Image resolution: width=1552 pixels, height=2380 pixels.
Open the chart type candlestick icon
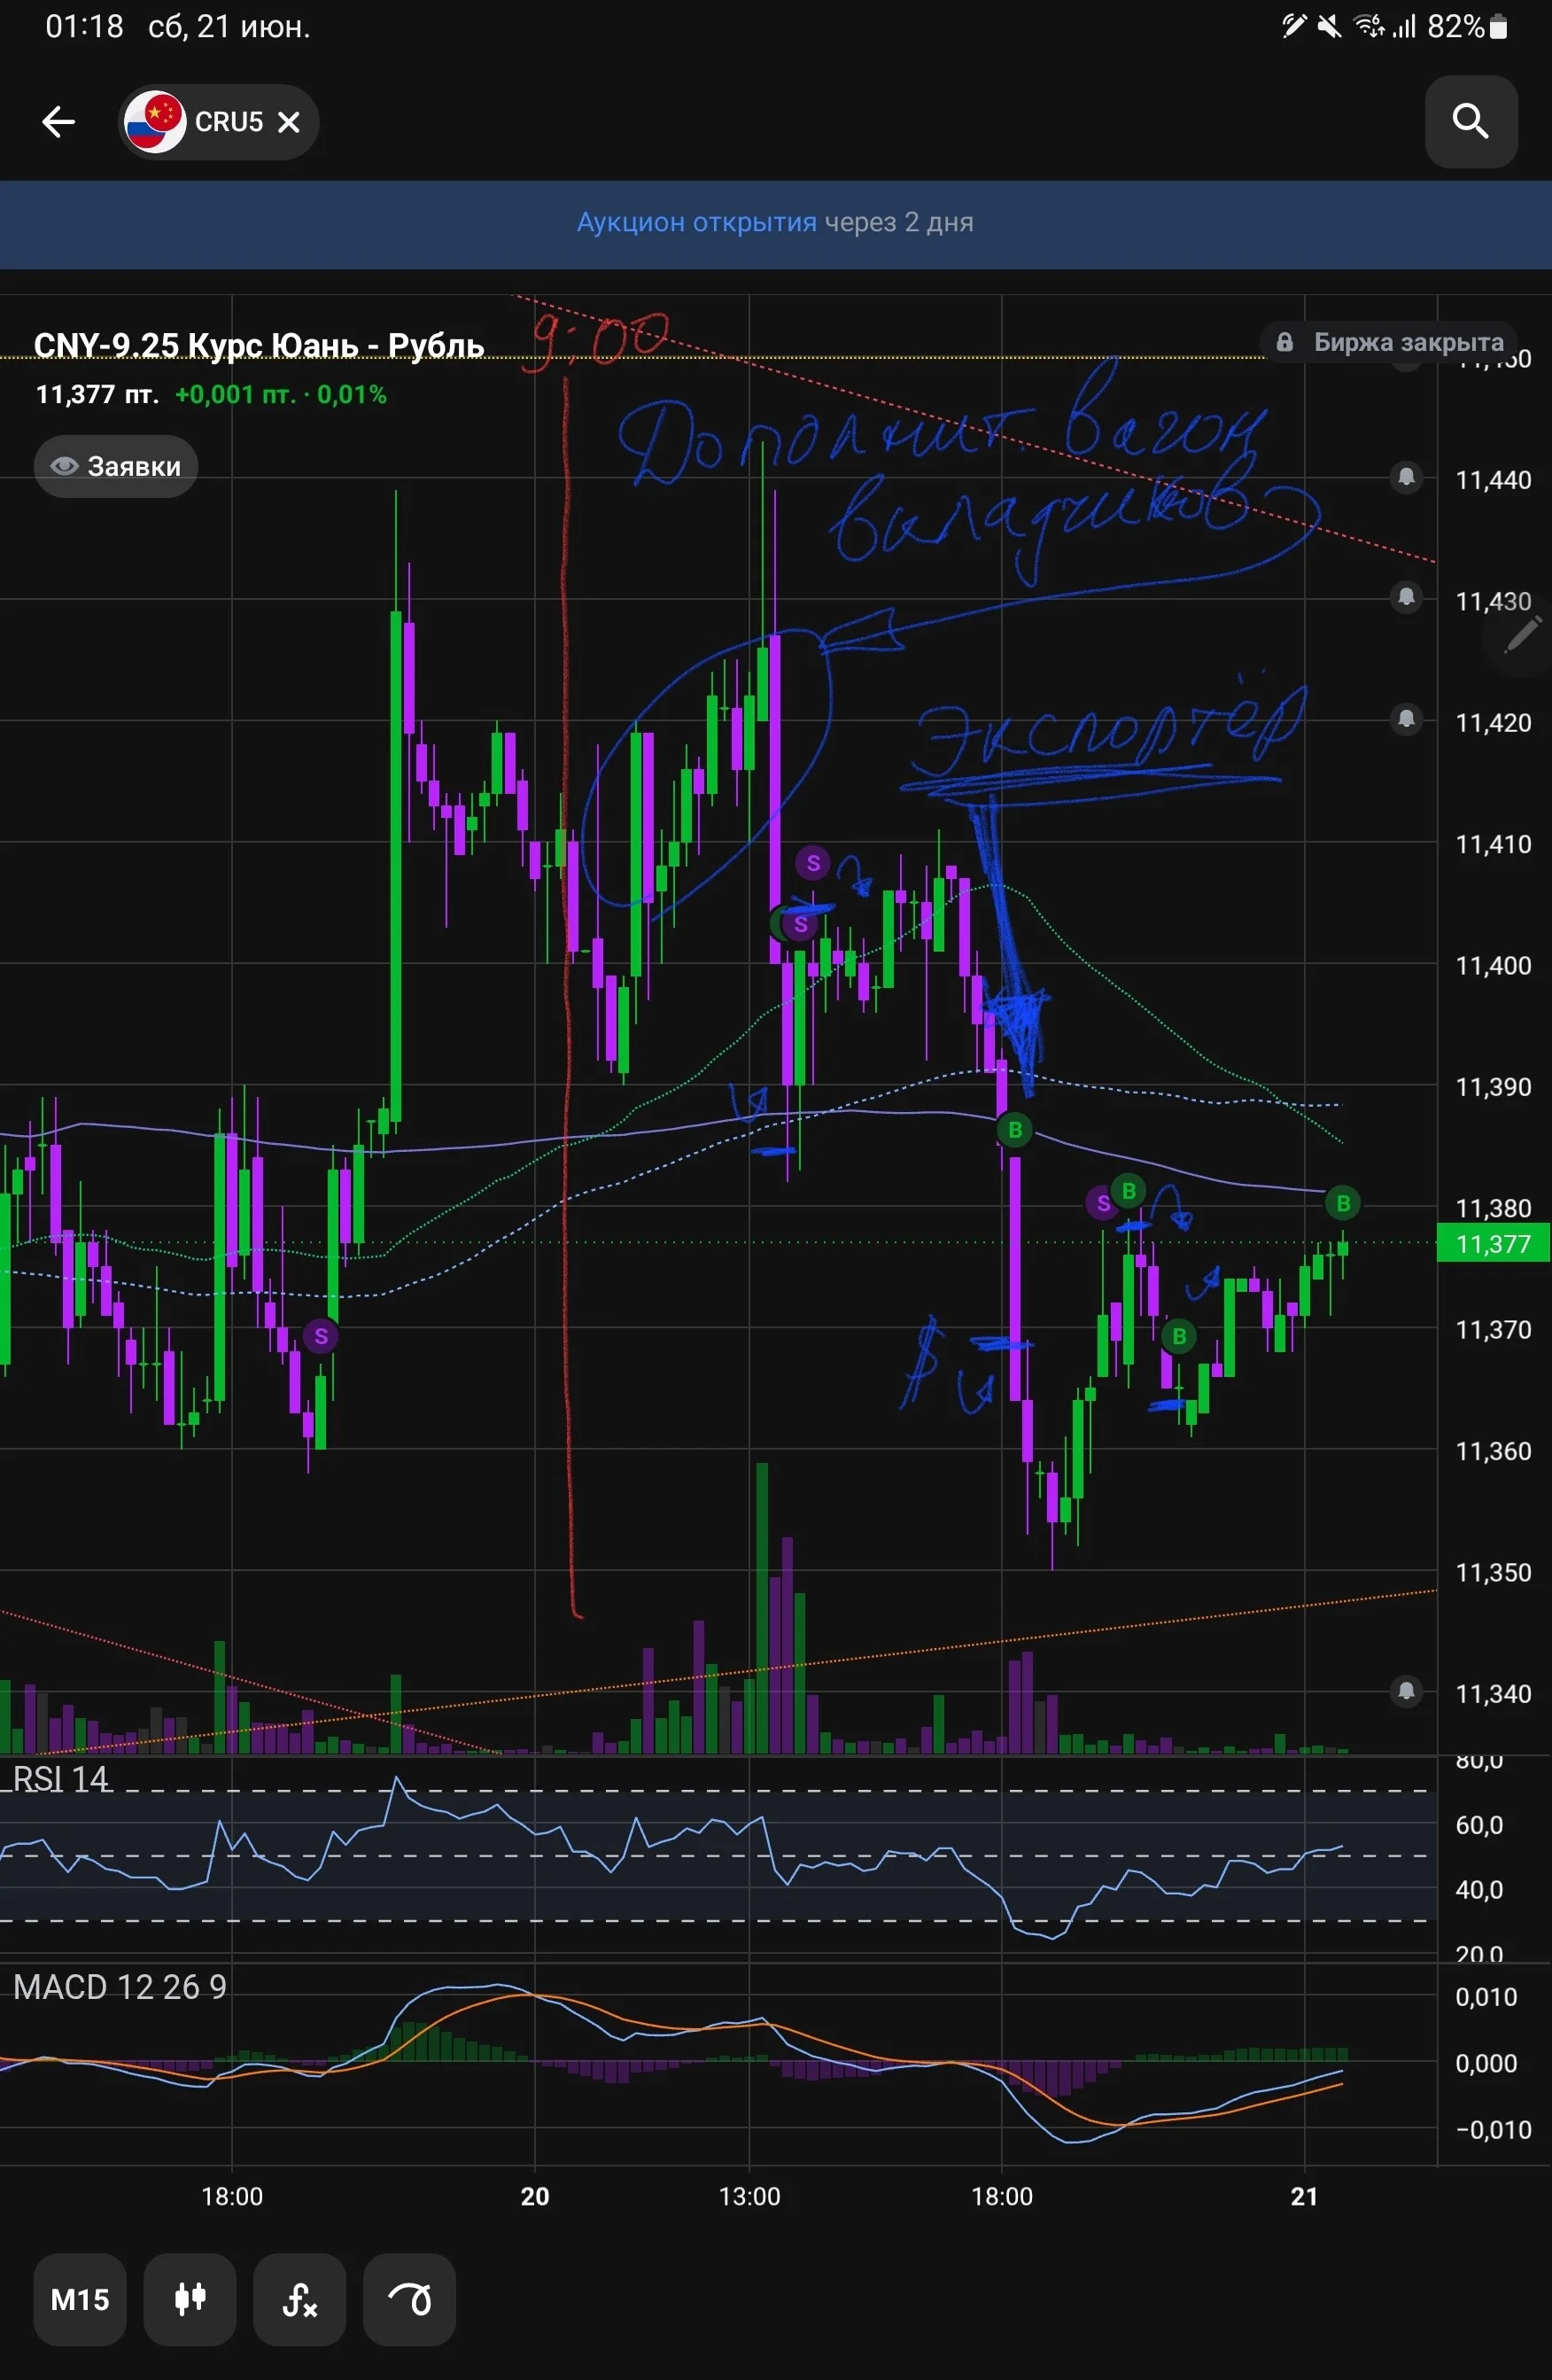190,2299
